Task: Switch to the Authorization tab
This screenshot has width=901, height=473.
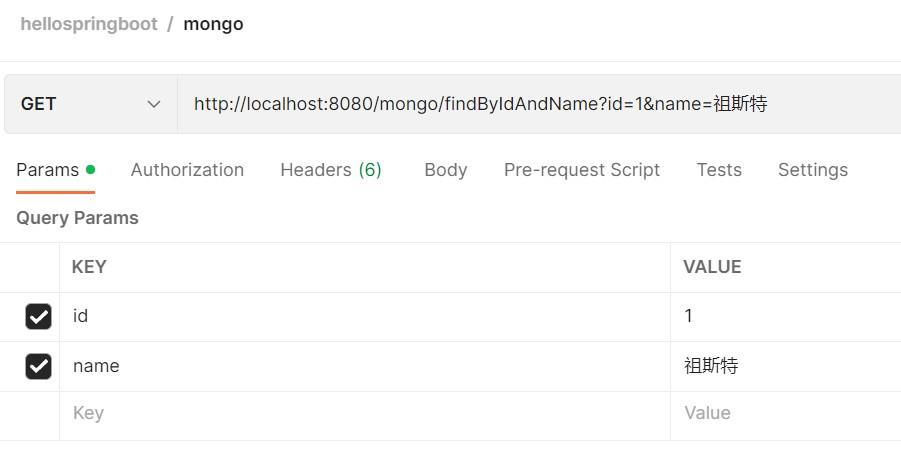Action: click(187, 170)
